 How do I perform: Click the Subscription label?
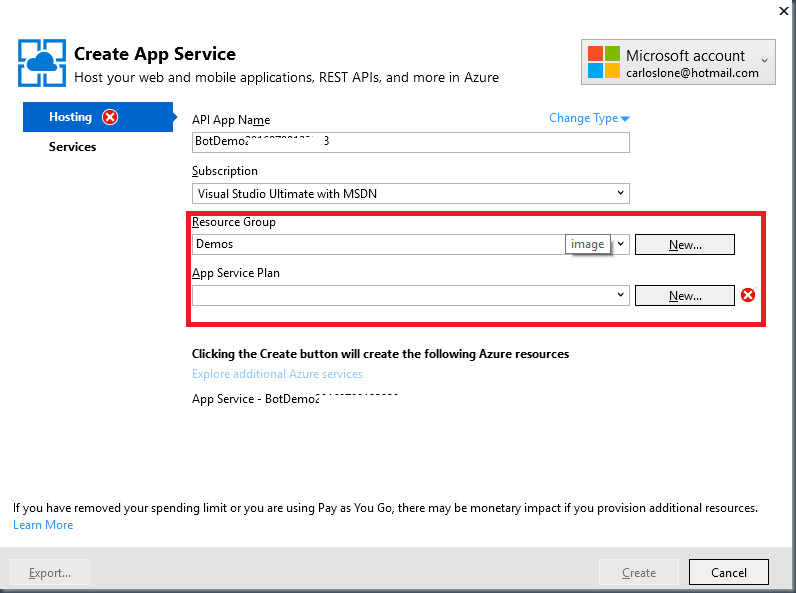(224, 171)
